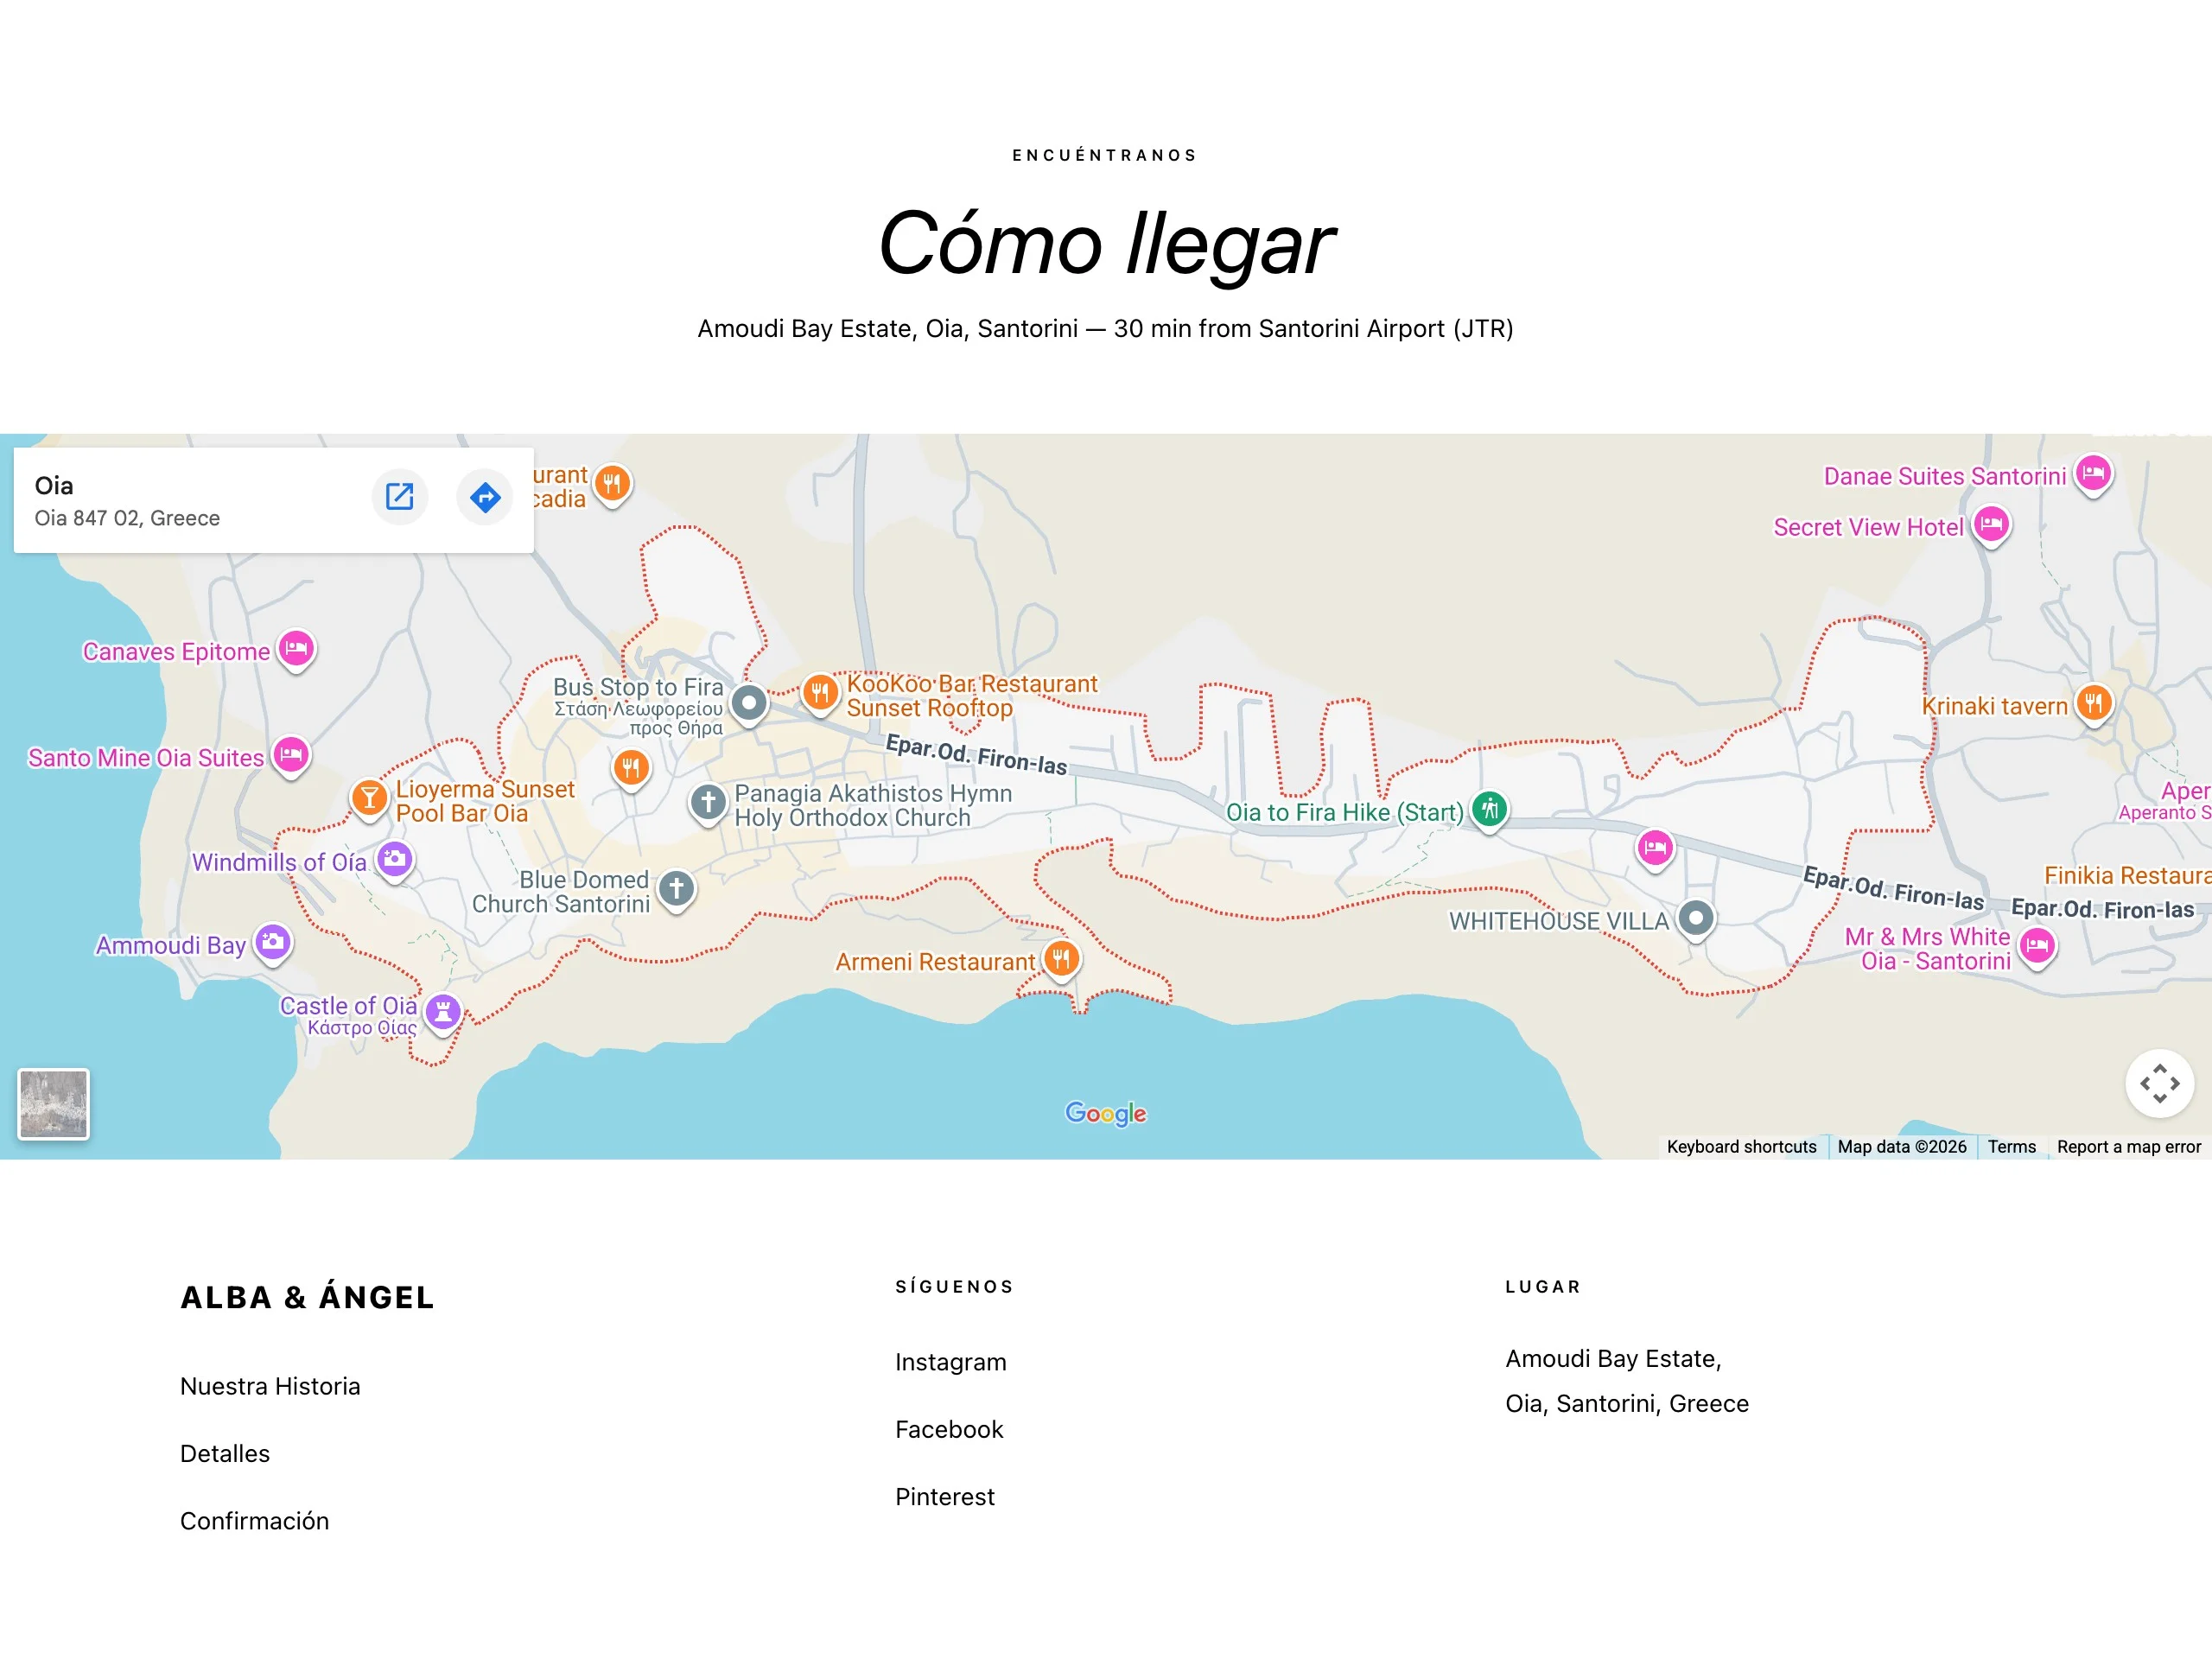Click the KooKoo Bar Restaurant pin

820,692
